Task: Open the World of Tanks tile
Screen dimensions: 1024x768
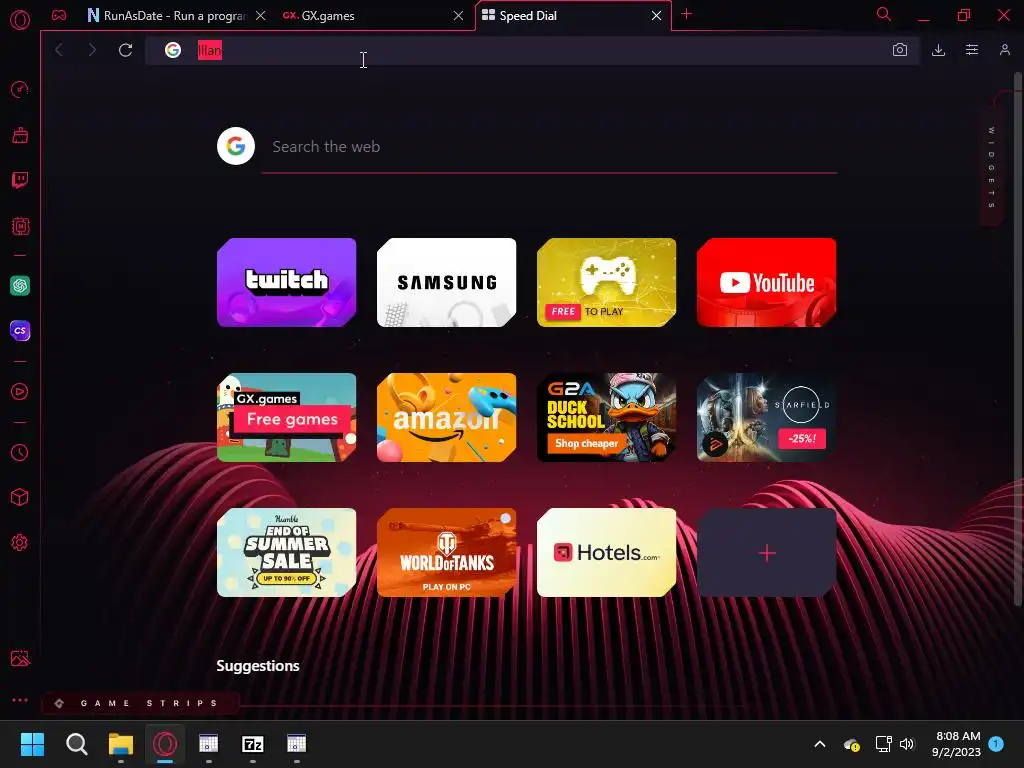Action: coord(447,552)
